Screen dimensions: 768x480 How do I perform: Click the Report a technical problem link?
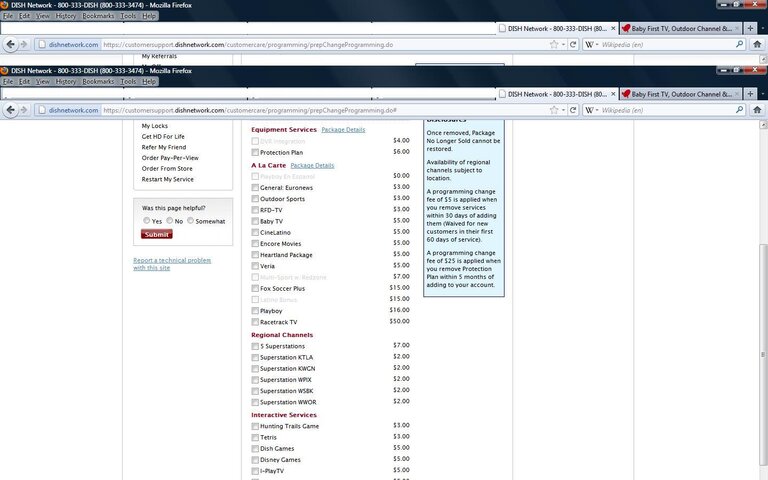[172, 264]
